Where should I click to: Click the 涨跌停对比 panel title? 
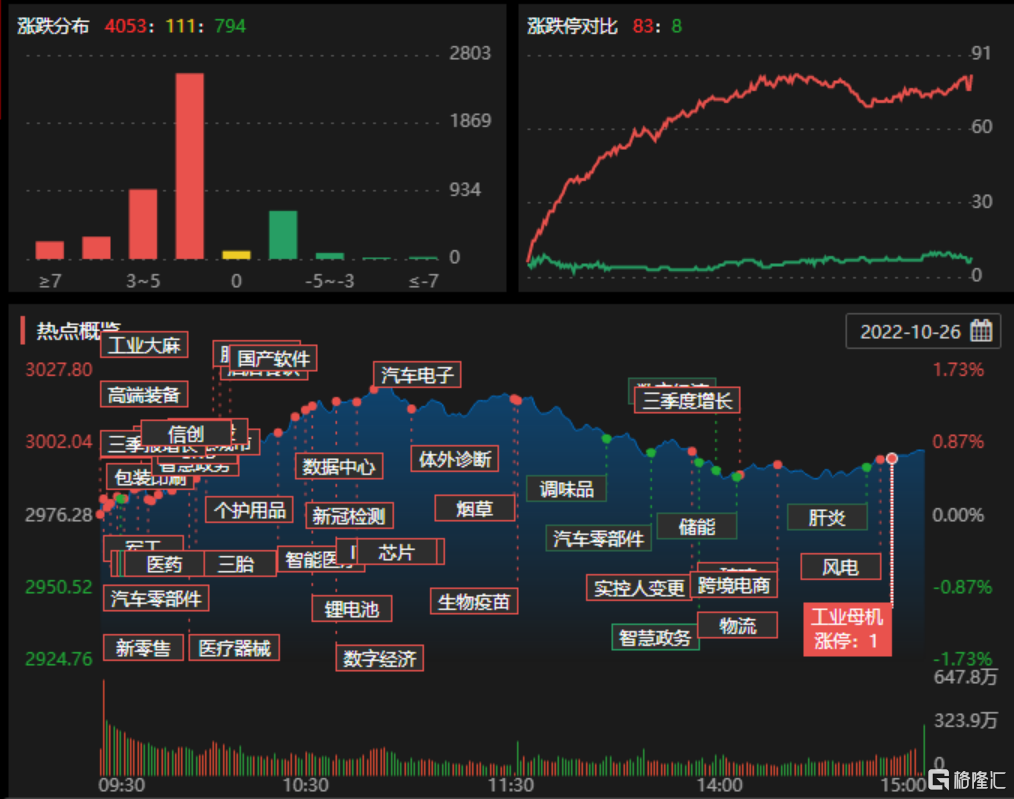(x=572, y=26)
